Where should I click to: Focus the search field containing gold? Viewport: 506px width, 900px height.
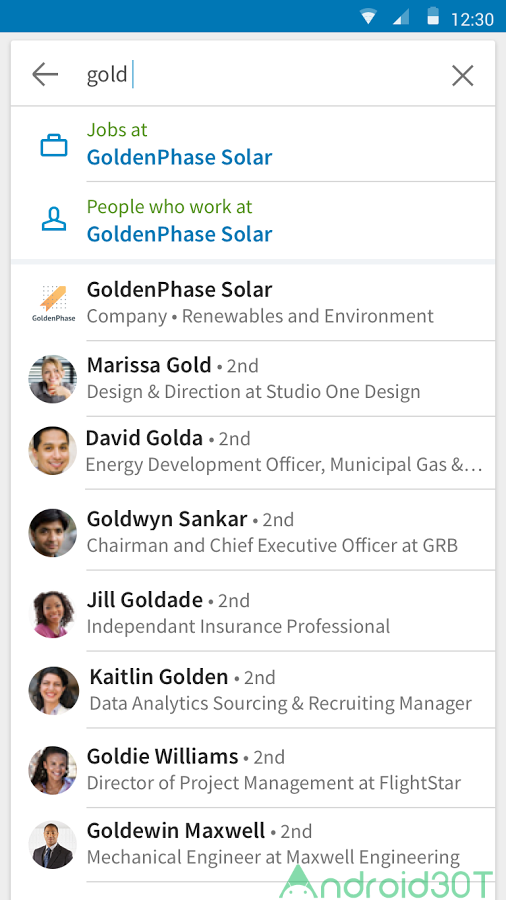(264, 75)
